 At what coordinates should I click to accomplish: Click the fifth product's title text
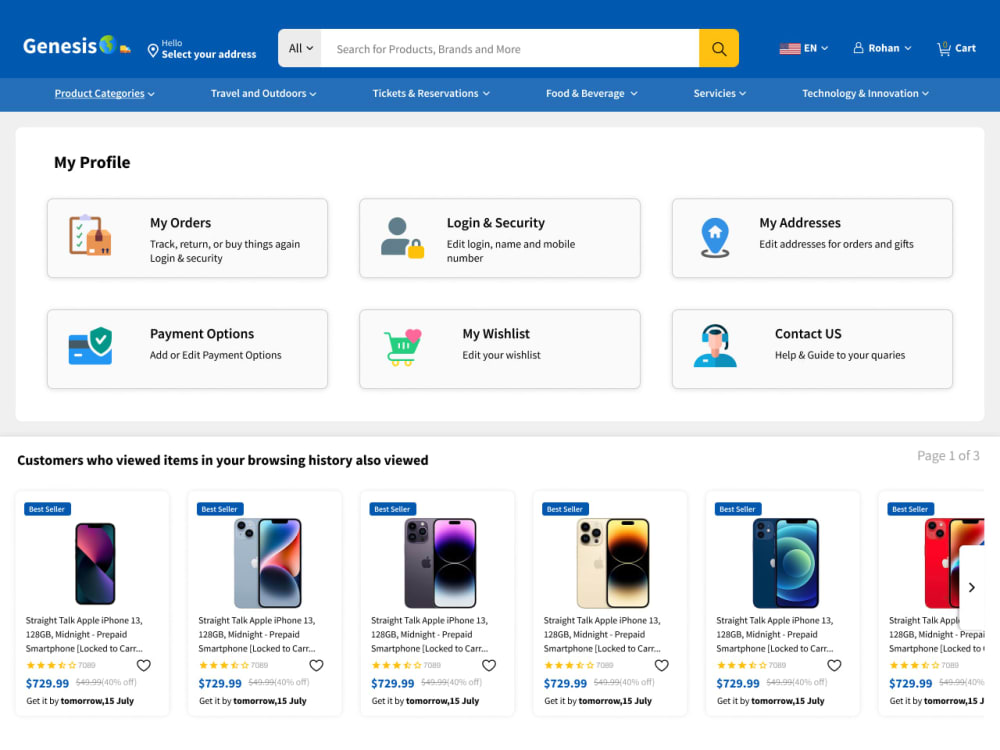click(775, 635)
